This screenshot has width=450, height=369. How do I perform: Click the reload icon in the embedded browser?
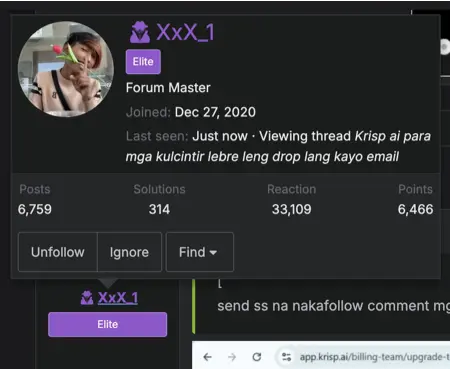point(257,357)
